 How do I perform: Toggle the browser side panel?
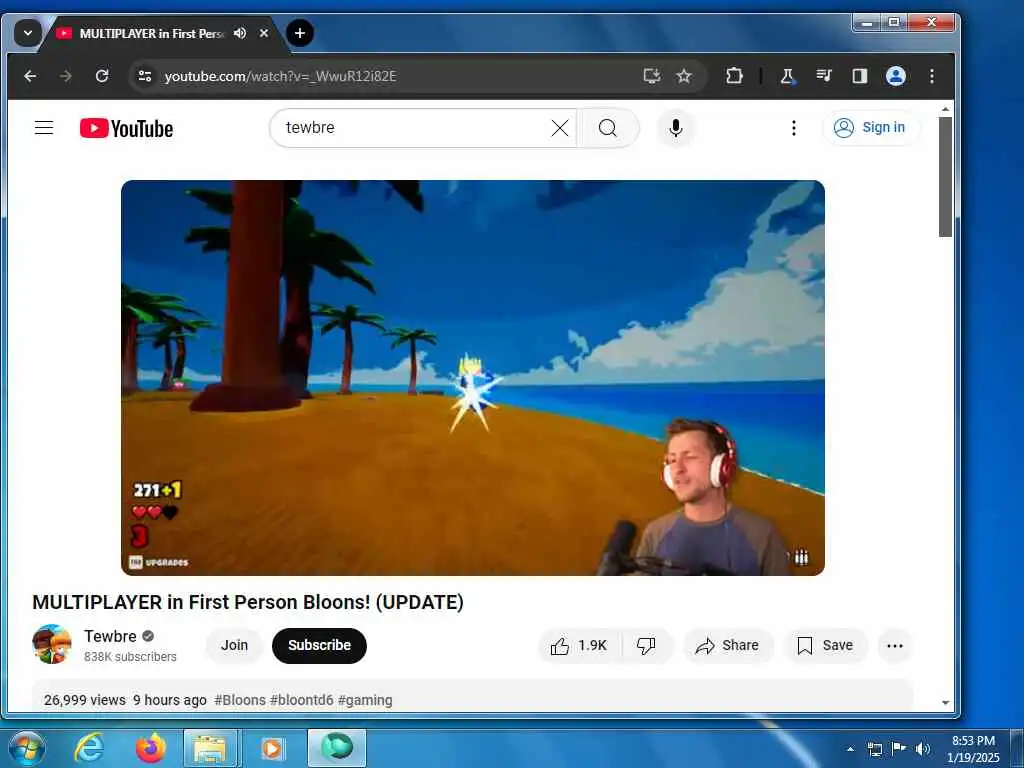859,76
